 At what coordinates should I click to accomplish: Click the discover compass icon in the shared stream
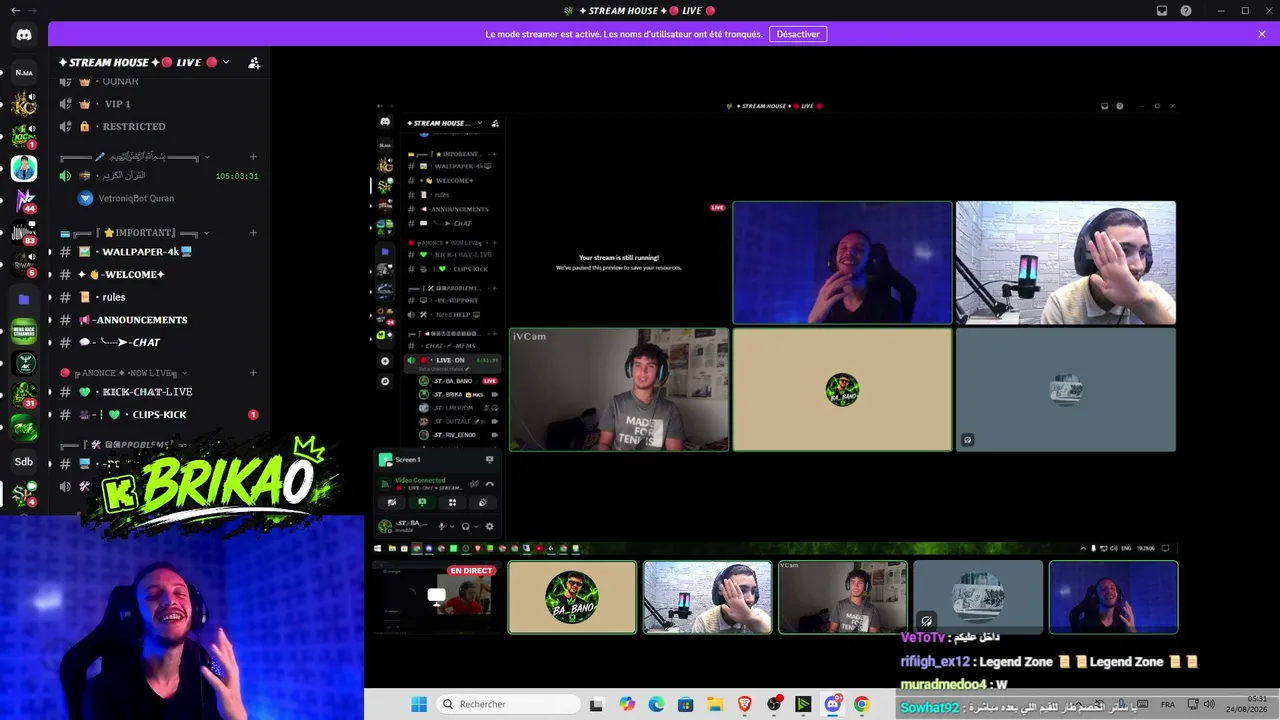coord(385,381)
